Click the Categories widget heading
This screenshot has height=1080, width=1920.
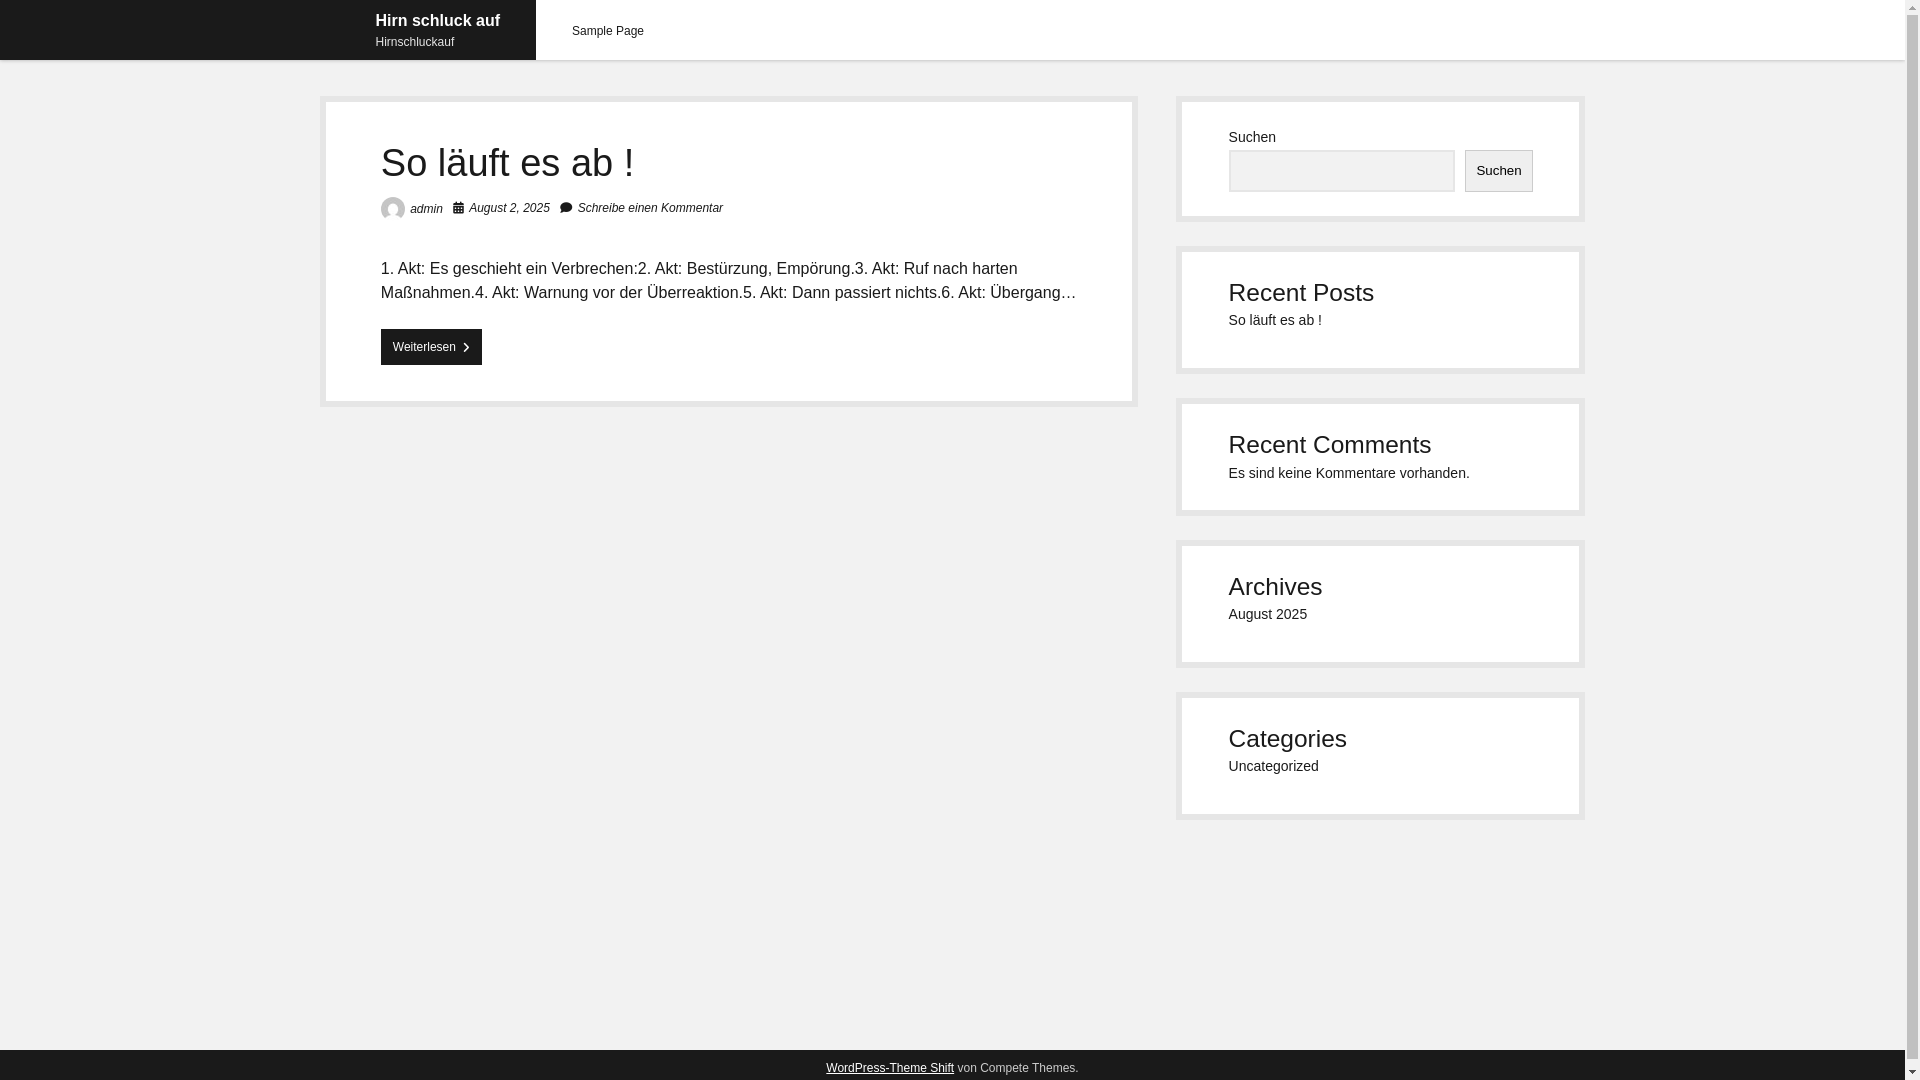pos(1287,738)
